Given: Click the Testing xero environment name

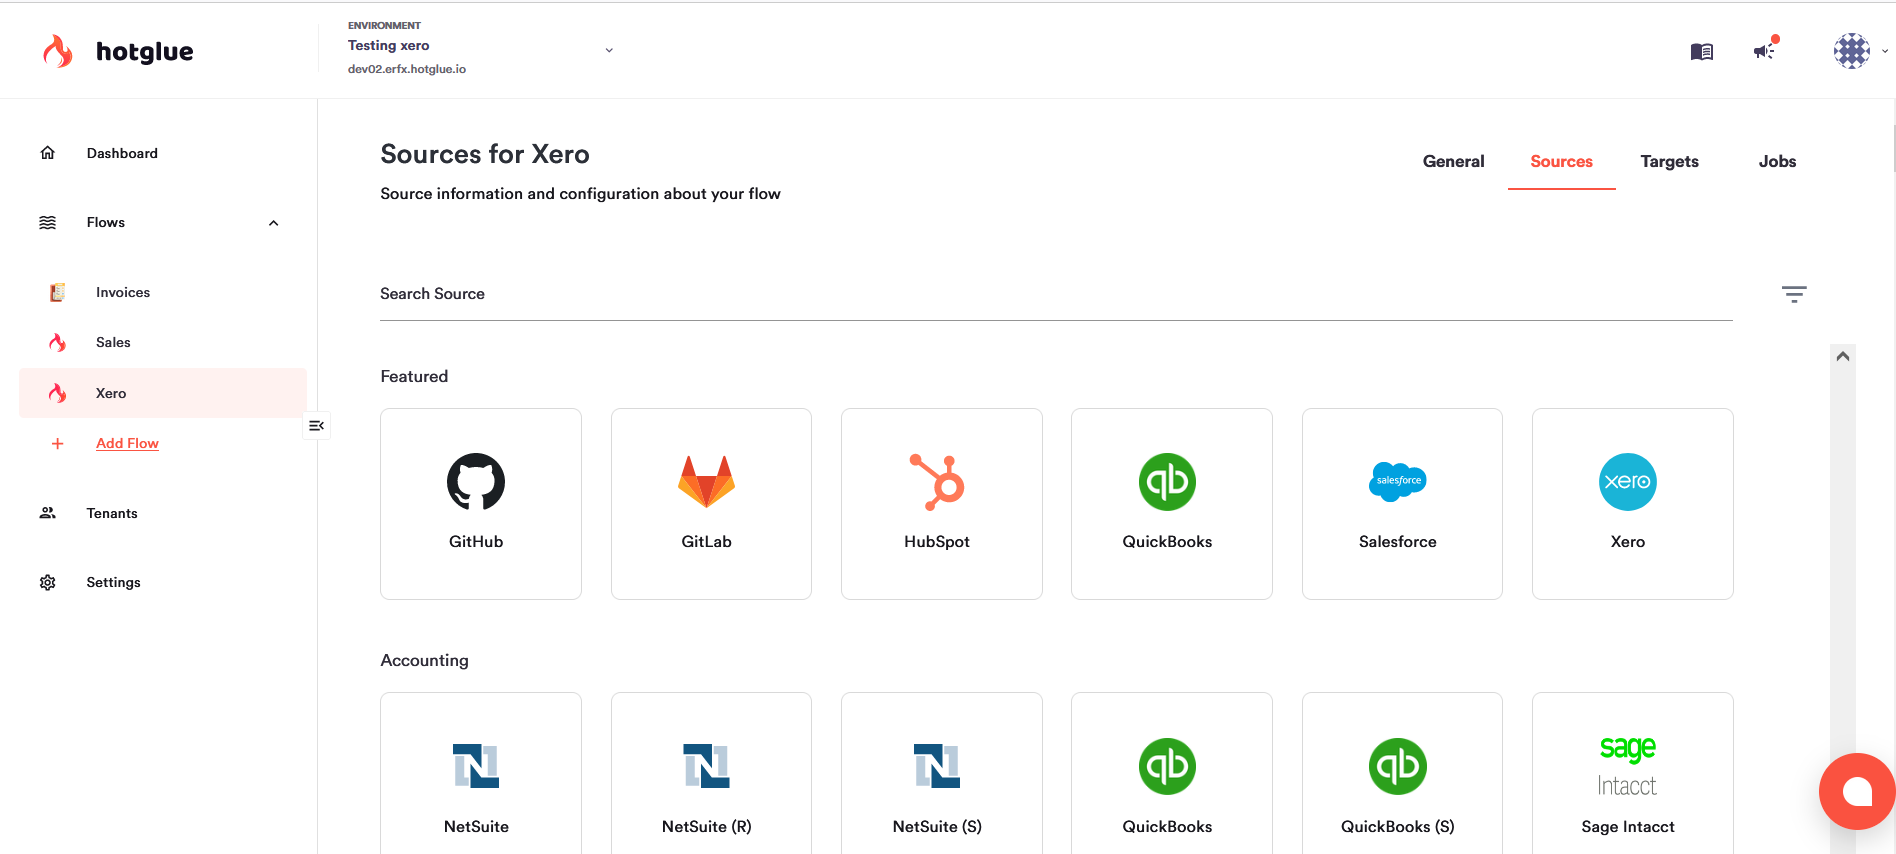Looking at the screenshot, I should tap(388, 45).
